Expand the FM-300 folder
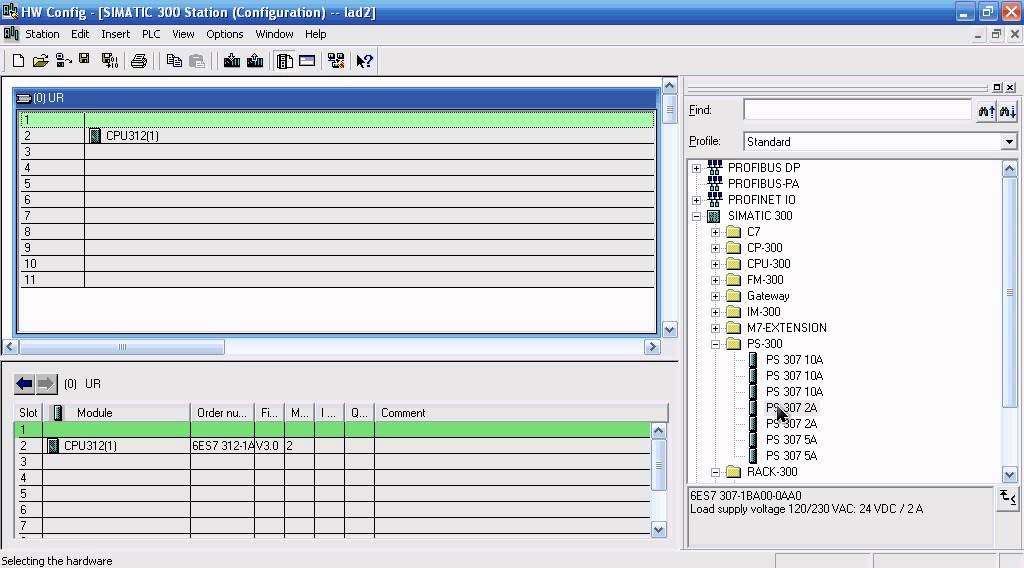 (715, 280)
